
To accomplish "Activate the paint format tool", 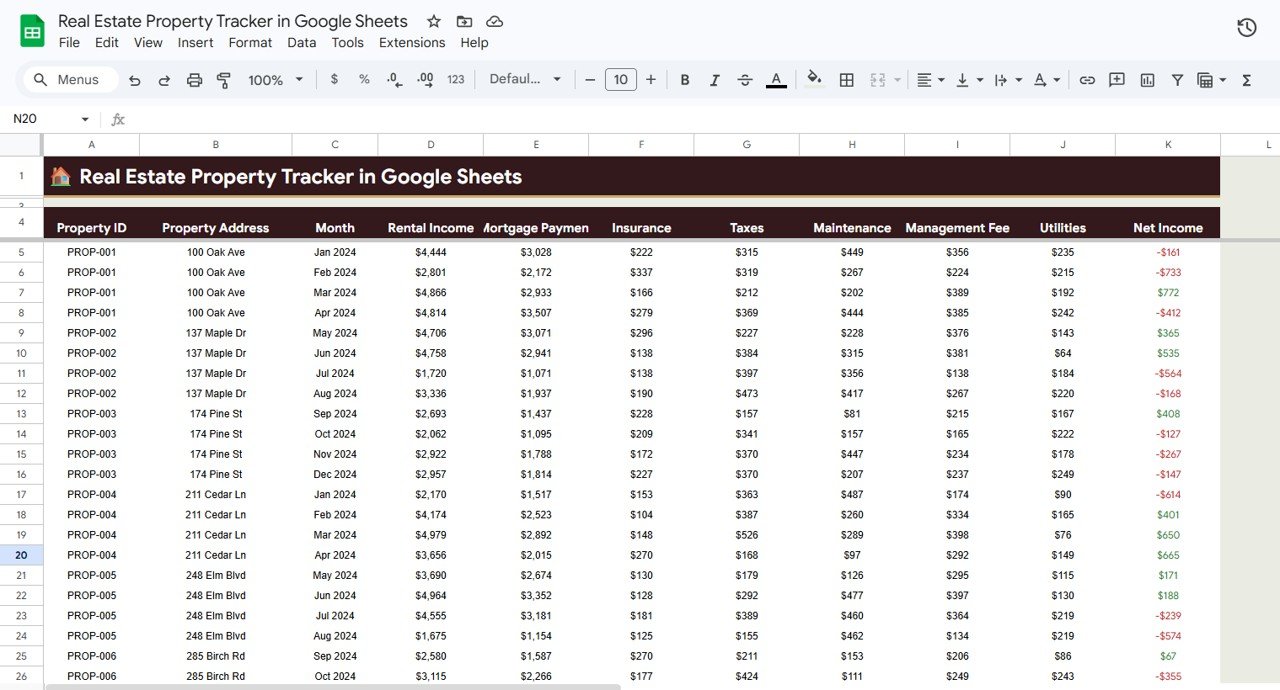I will (224, 80).
